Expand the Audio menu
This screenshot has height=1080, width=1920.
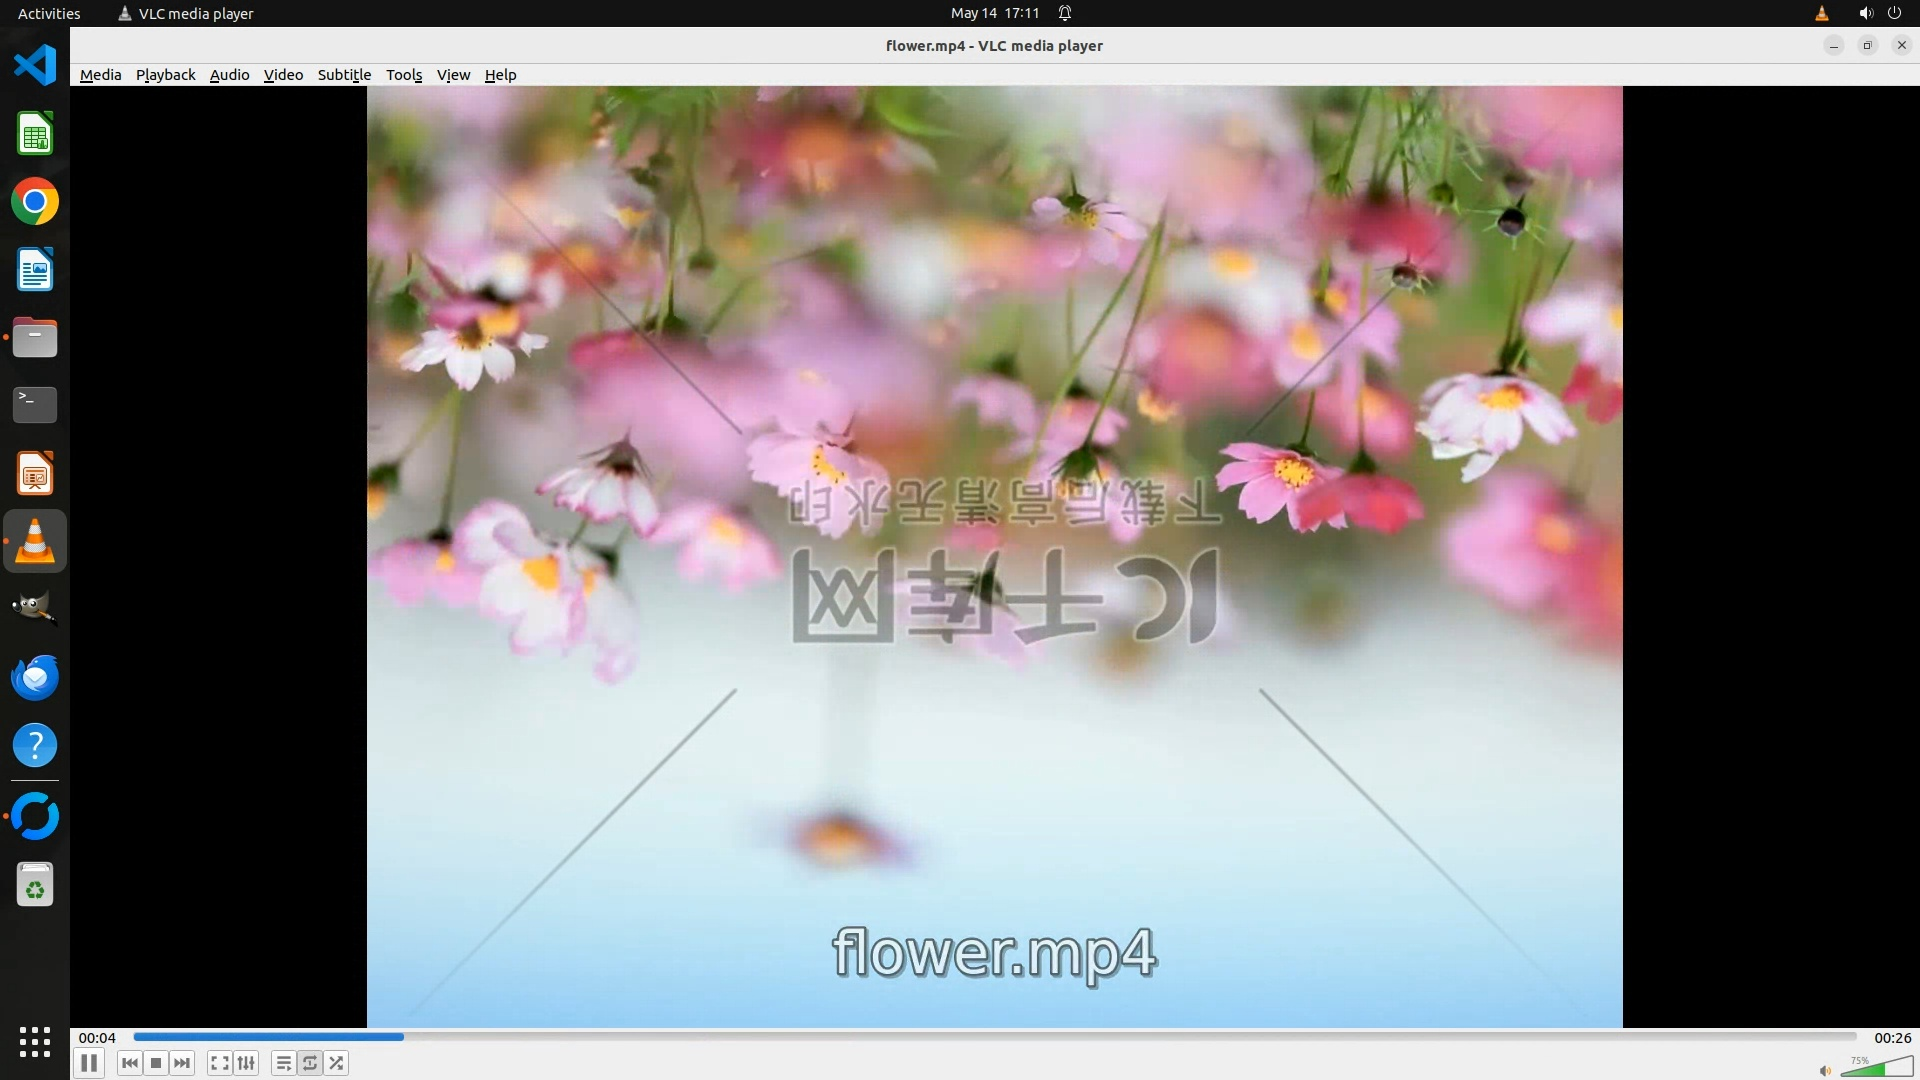click(229, 75)
